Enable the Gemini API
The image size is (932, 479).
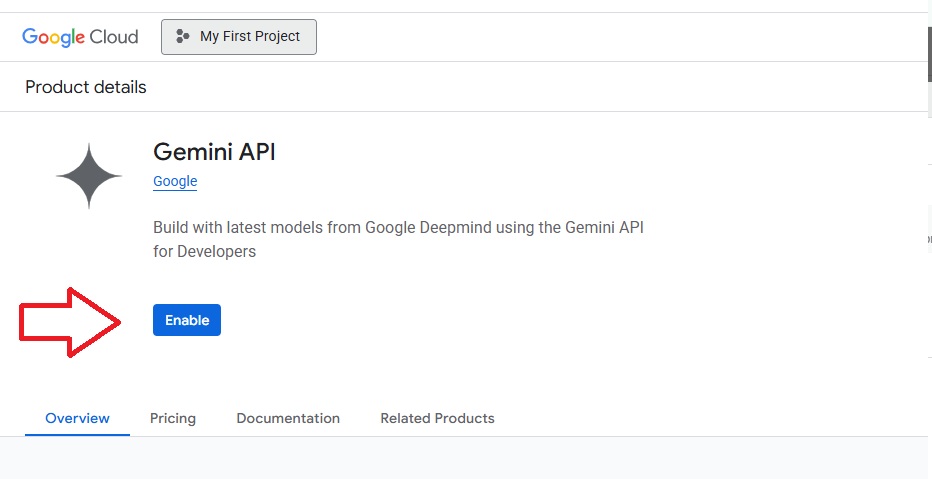click(187, 320)
